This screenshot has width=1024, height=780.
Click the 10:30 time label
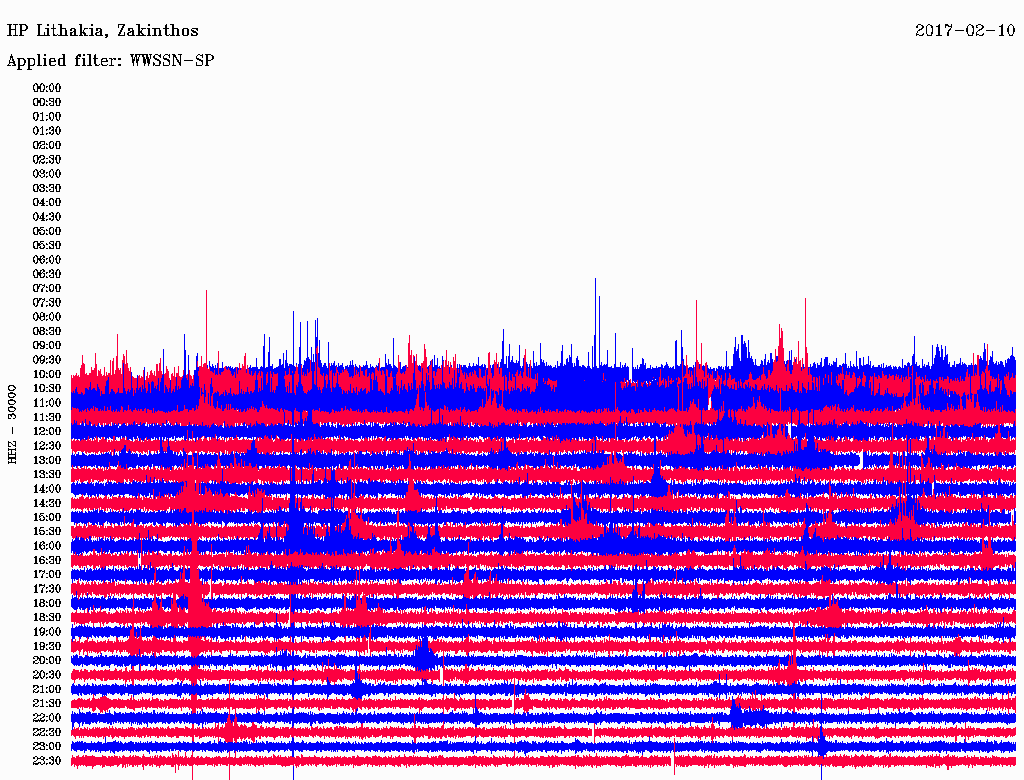pyautogui.click(x=47, y=389)
